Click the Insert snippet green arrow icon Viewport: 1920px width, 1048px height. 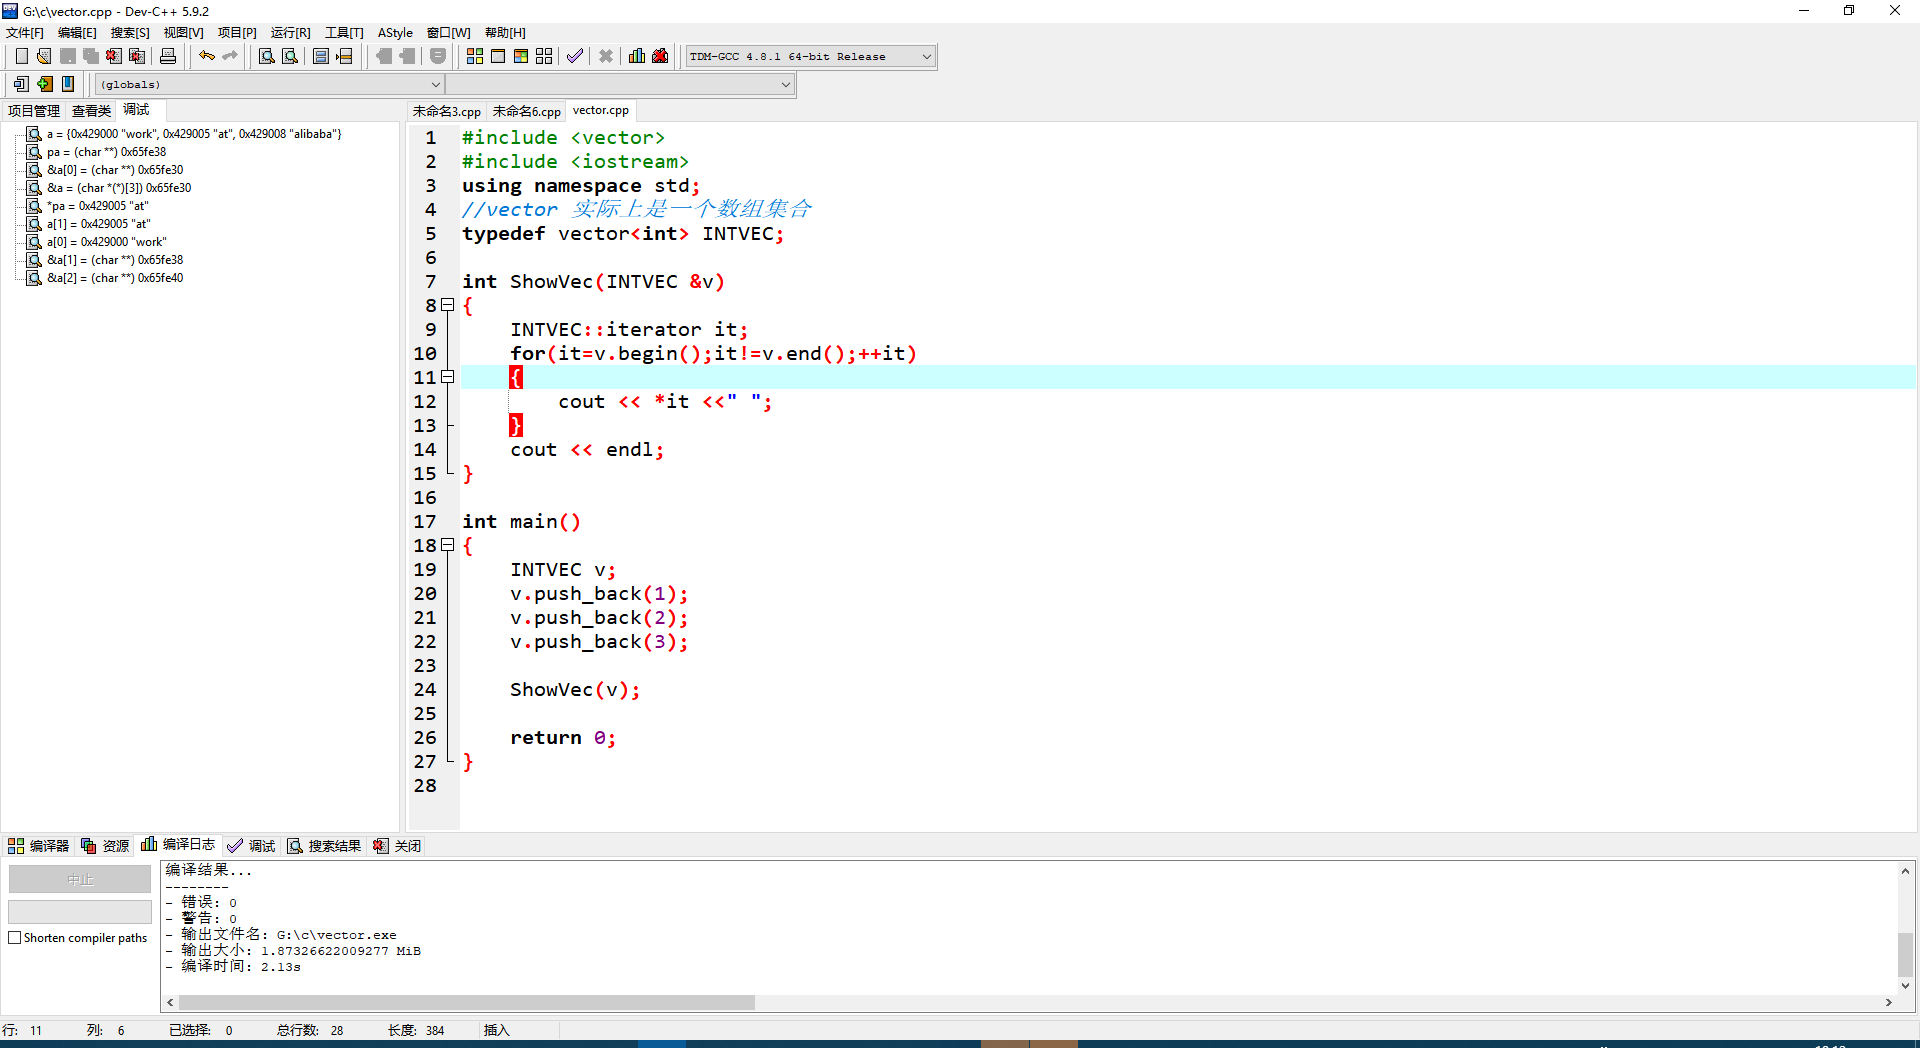pyautogui.click(x=45, y=84)
